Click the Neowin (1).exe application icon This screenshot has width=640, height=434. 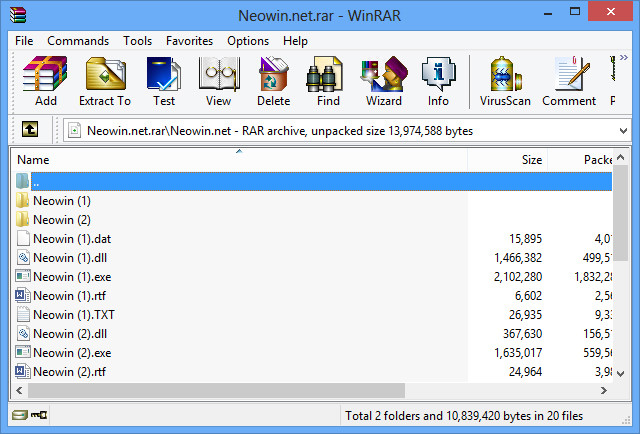(23, 276)
